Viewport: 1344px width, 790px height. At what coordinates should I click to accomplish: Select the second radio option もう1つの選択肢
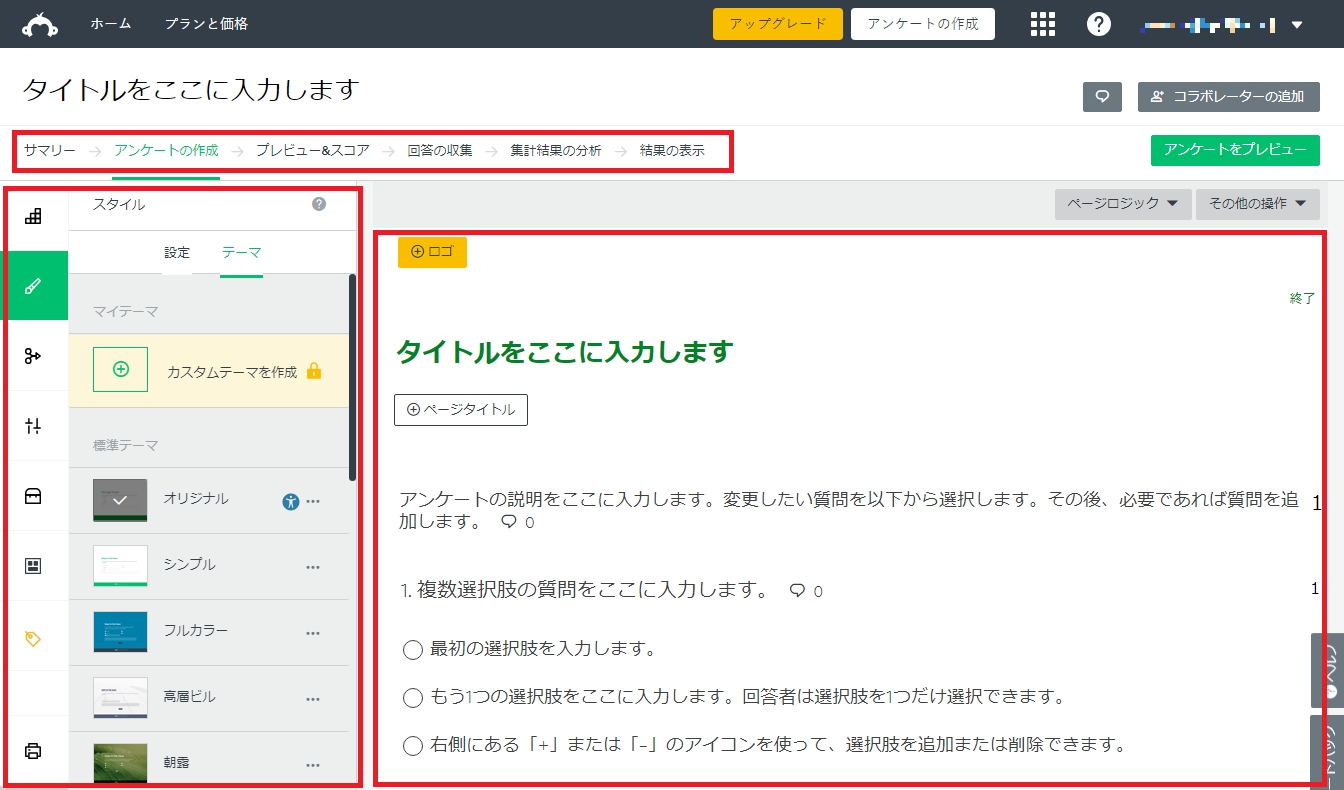click(x=413, y=697)
